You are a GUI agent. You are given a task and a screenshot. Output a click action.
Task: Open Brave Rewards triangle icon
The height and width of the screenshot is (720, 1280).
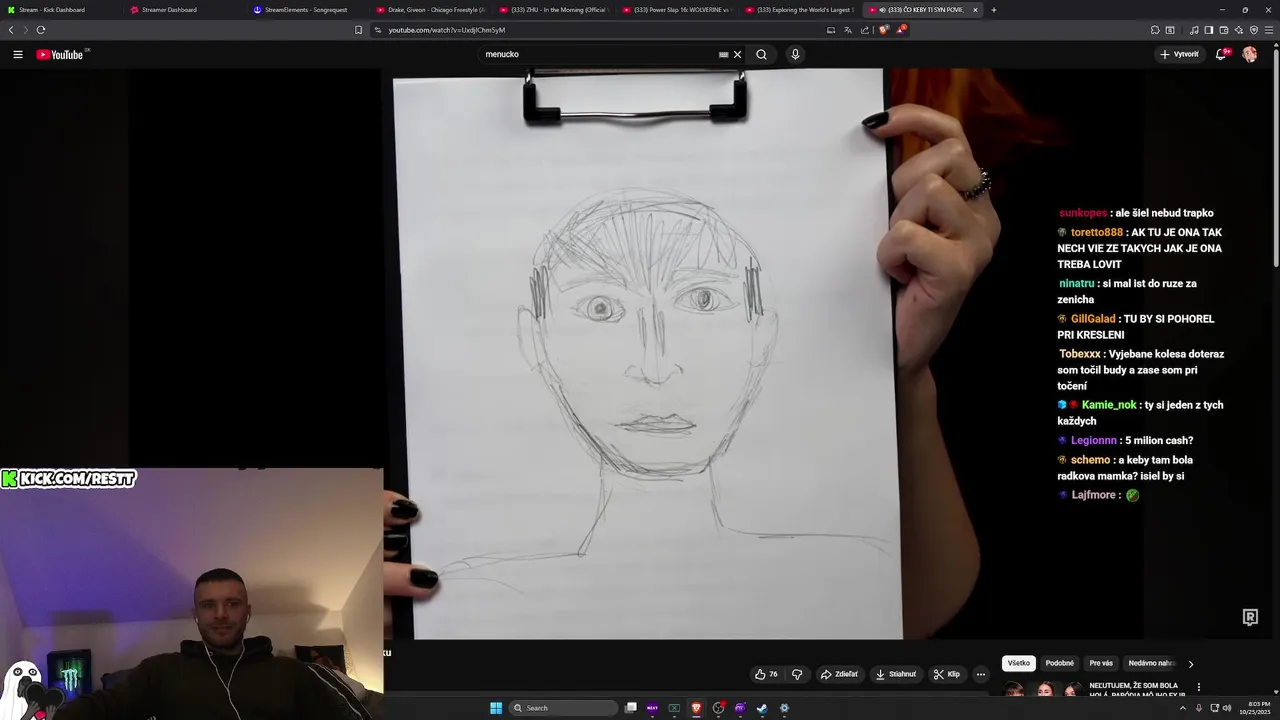(900, 30)
